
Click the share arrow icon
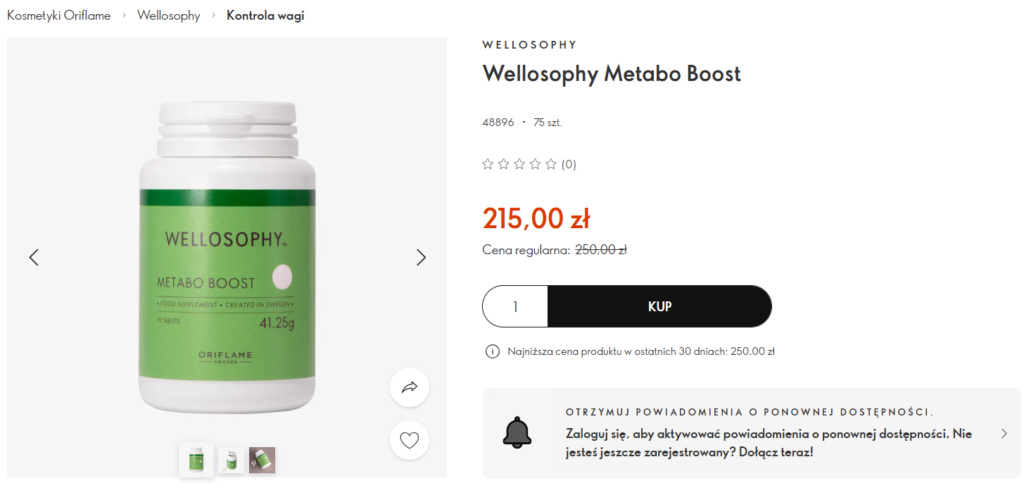(x=409, y=387)
